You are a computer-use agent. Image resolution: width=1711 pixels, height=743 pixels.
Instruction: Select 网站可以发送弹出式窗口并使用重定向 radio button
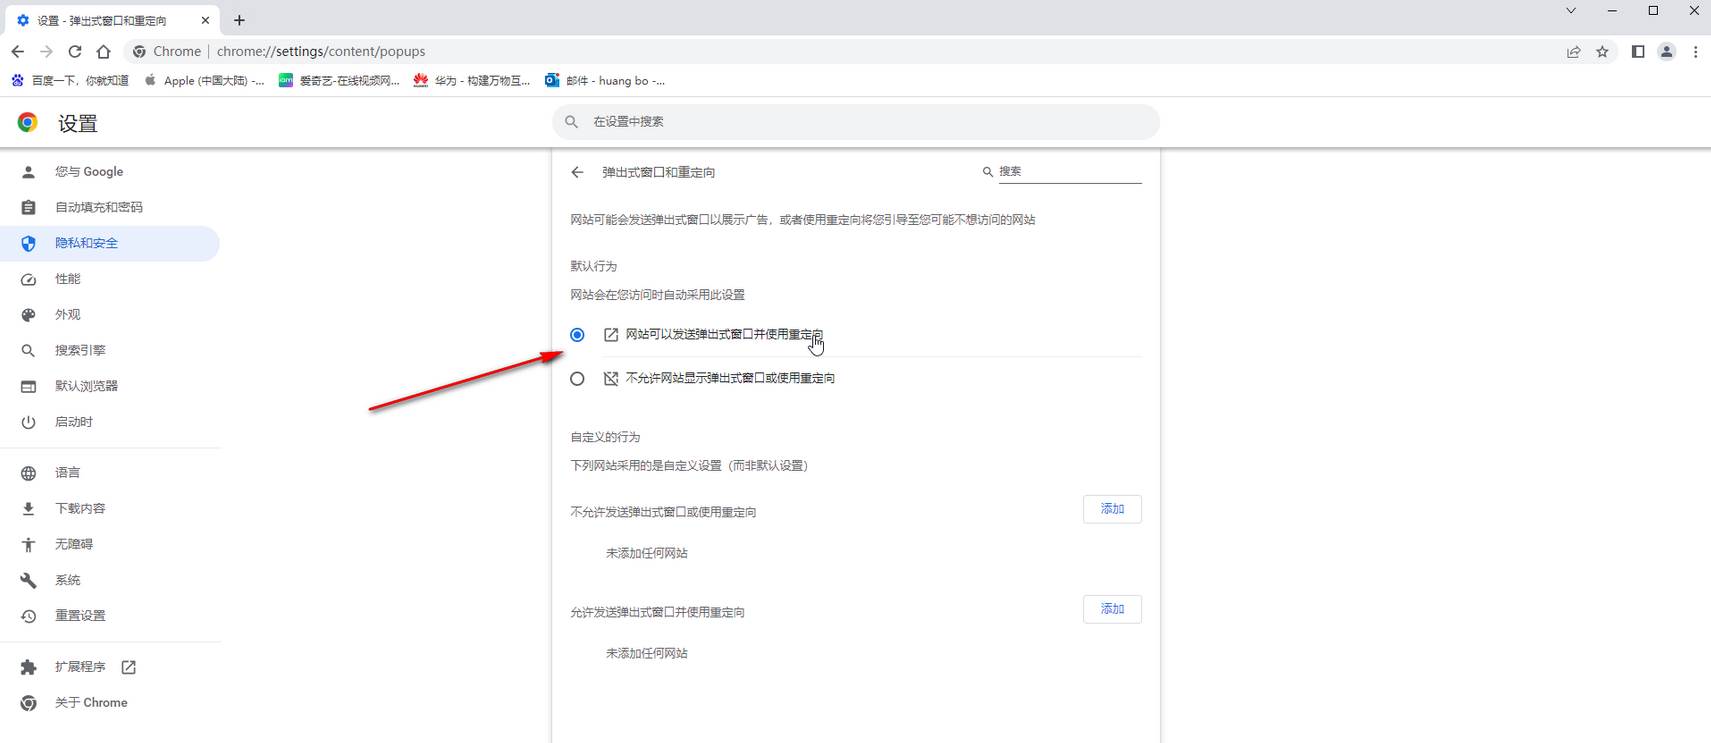tap(577, 335)
